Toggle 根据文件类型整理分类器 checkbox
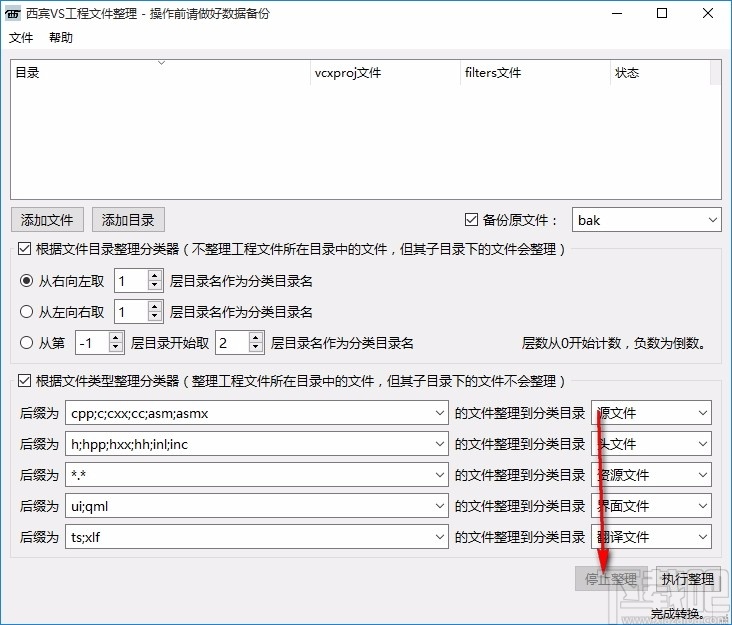 (x=24, y=381)
